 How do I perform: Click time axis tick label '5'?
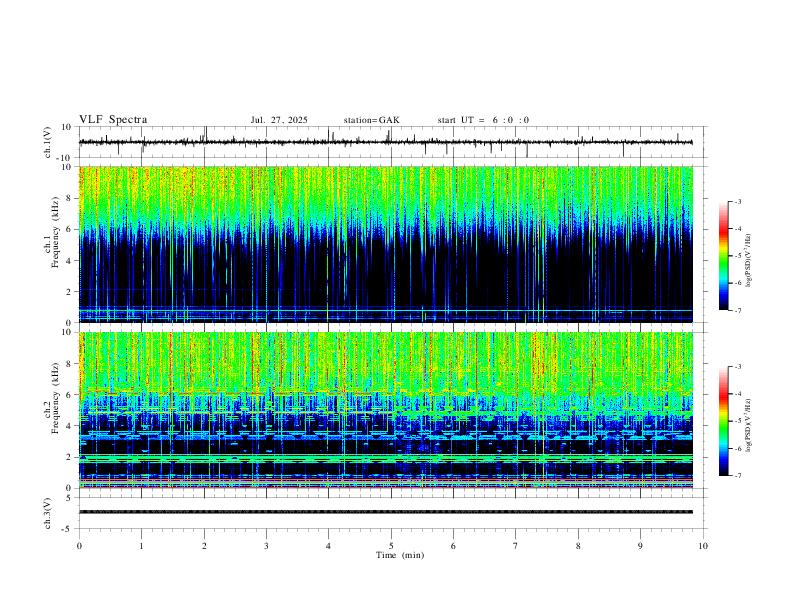391,546
